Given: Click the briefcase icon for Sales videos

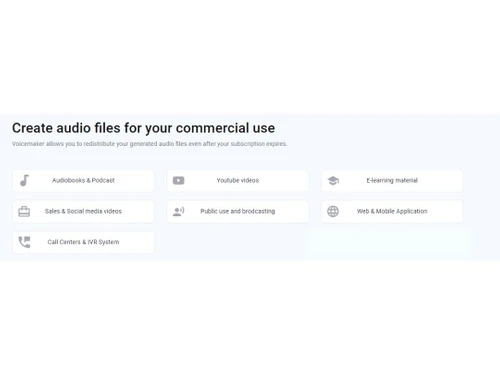Looking at the screenshot, I should (24, 211).
